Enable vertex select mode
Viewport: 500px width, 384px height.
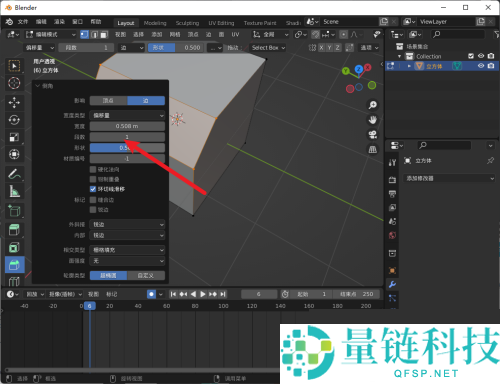click(x=85, y=34)
